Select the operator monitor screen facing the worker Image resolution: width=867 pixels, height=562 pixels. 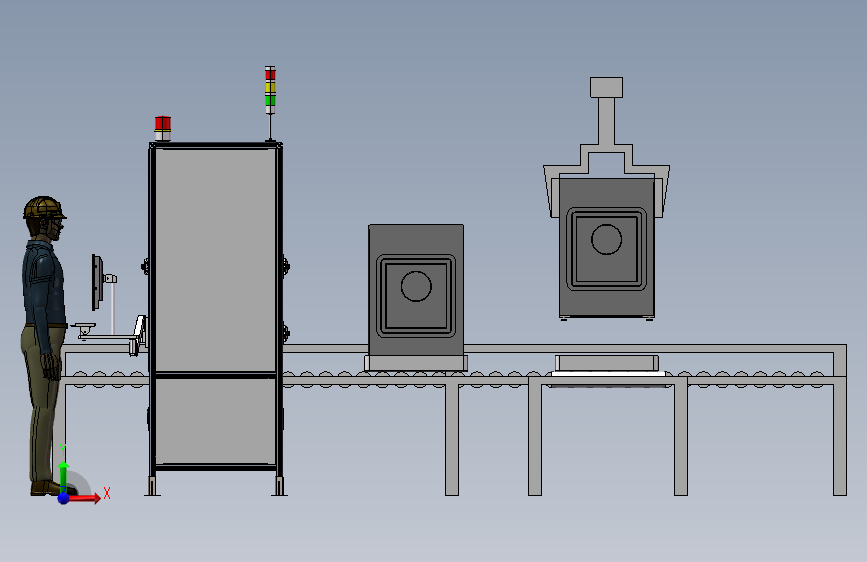(x=97, y=282)
